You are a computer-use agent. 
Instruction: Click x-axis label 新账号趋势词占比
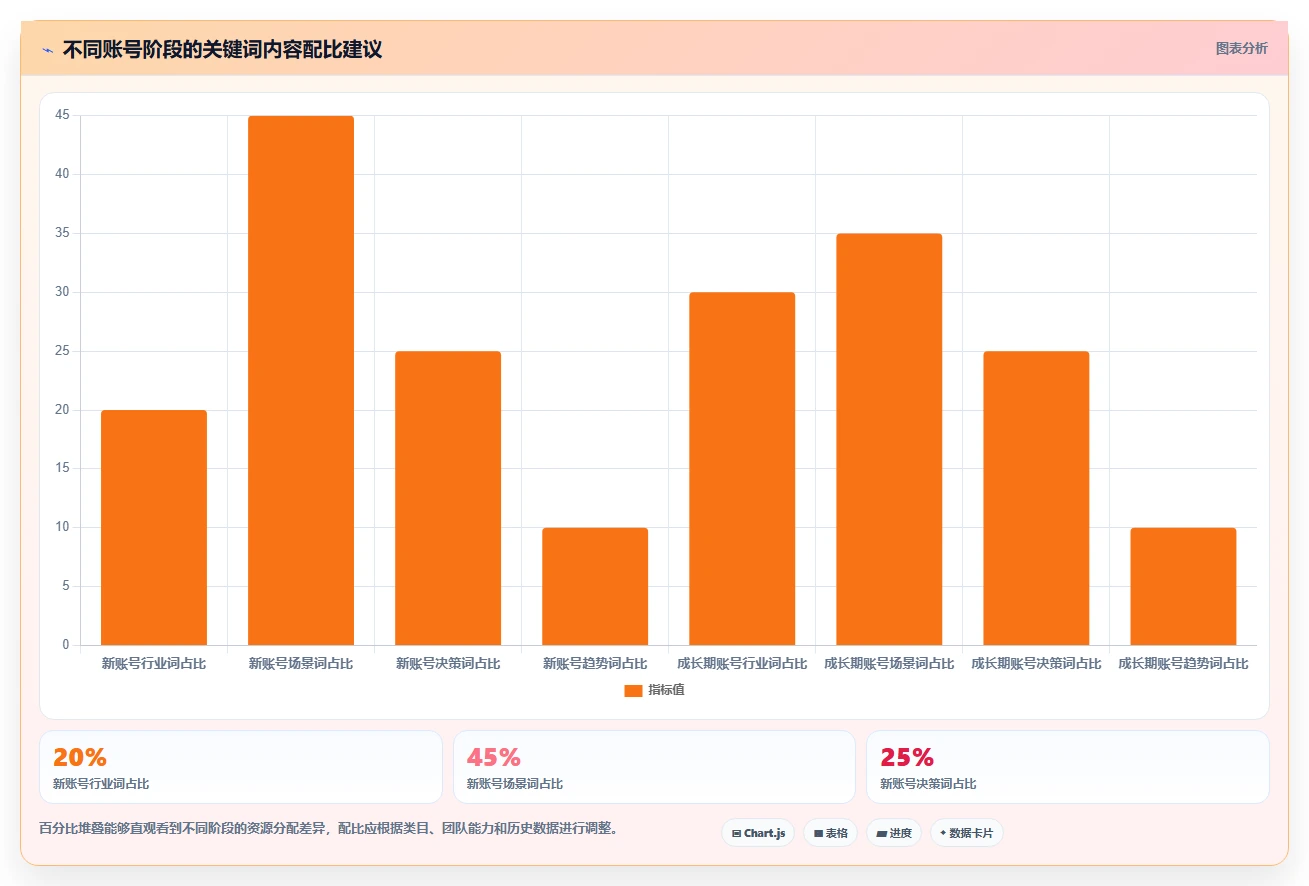pyautogui.click(x=595, y=663)
